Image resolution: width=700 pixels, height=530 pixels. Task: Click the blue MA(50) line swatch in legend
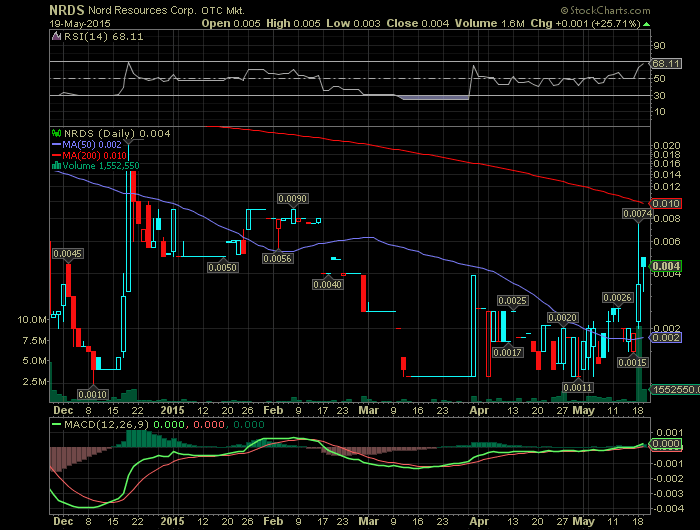(x=56, y=144)
